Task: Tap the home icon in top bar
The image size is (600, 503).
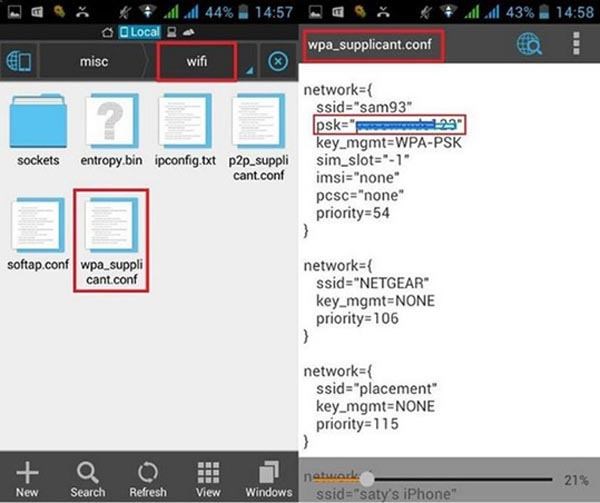Action: pyautogui.click(x=108, y=32)
